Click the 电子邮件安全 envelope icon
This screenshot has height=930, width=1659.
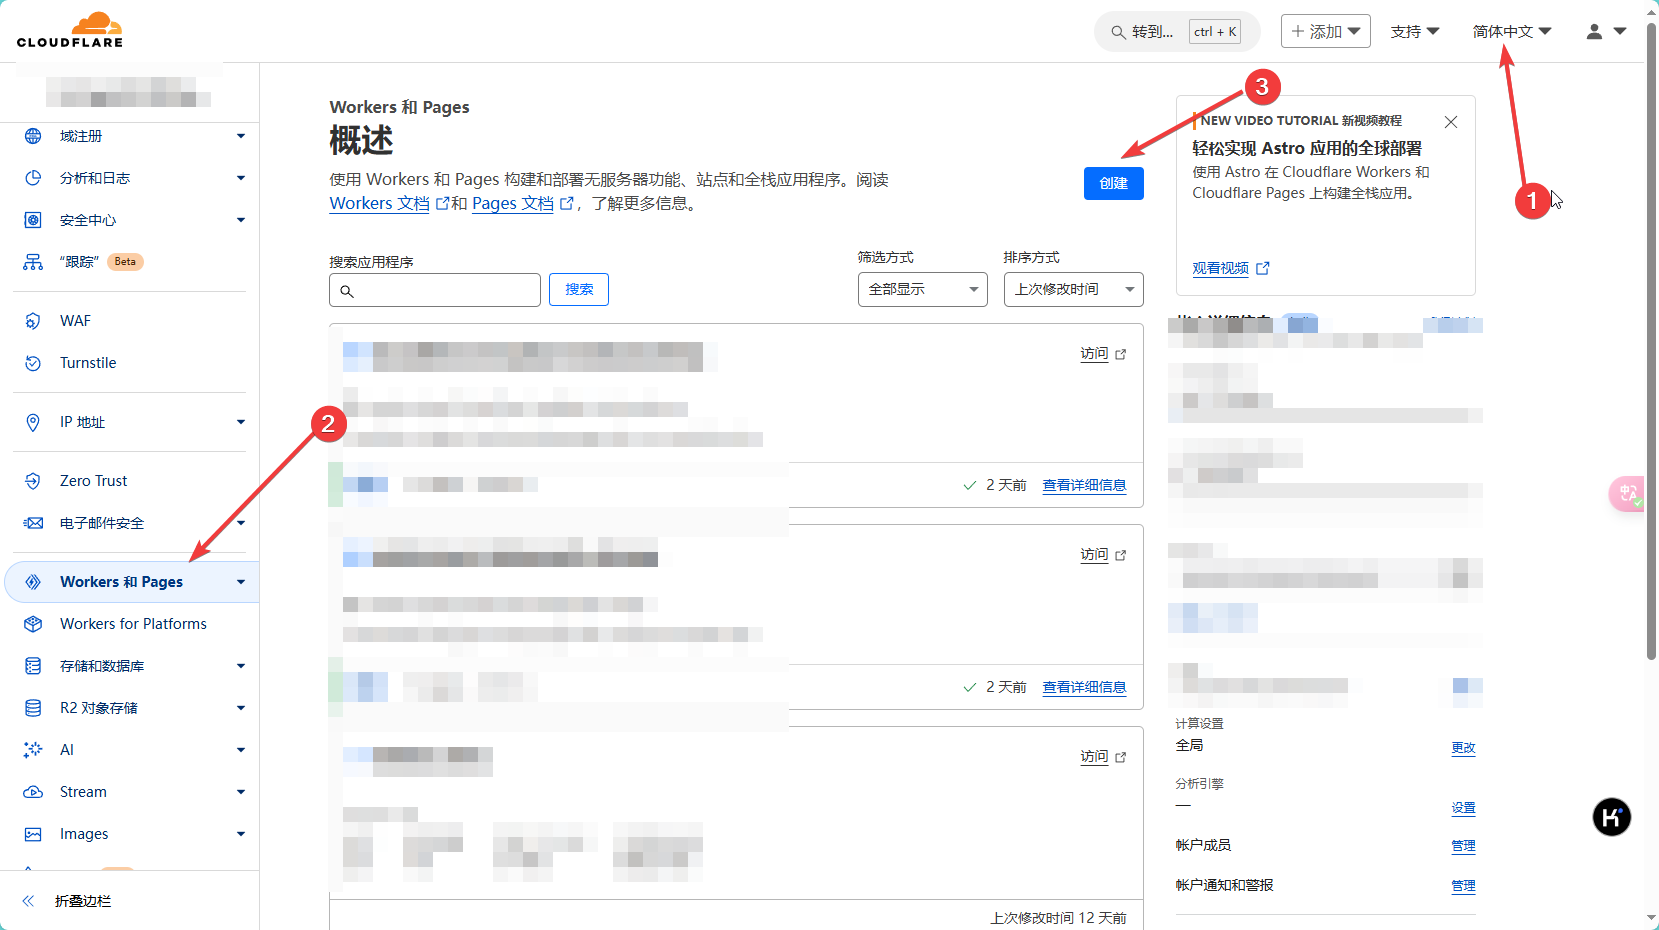pos(33,523)
